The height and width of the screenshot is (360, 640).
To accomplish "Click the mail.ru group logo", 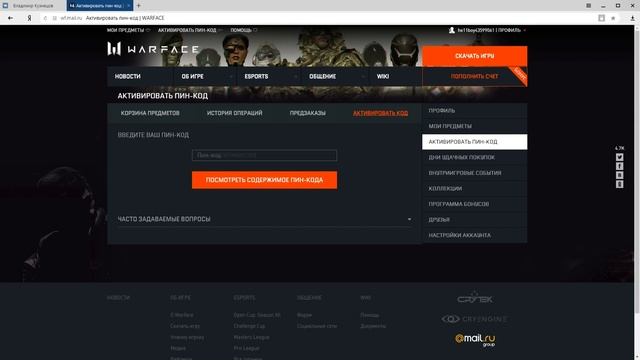I will tap(475, 340).
